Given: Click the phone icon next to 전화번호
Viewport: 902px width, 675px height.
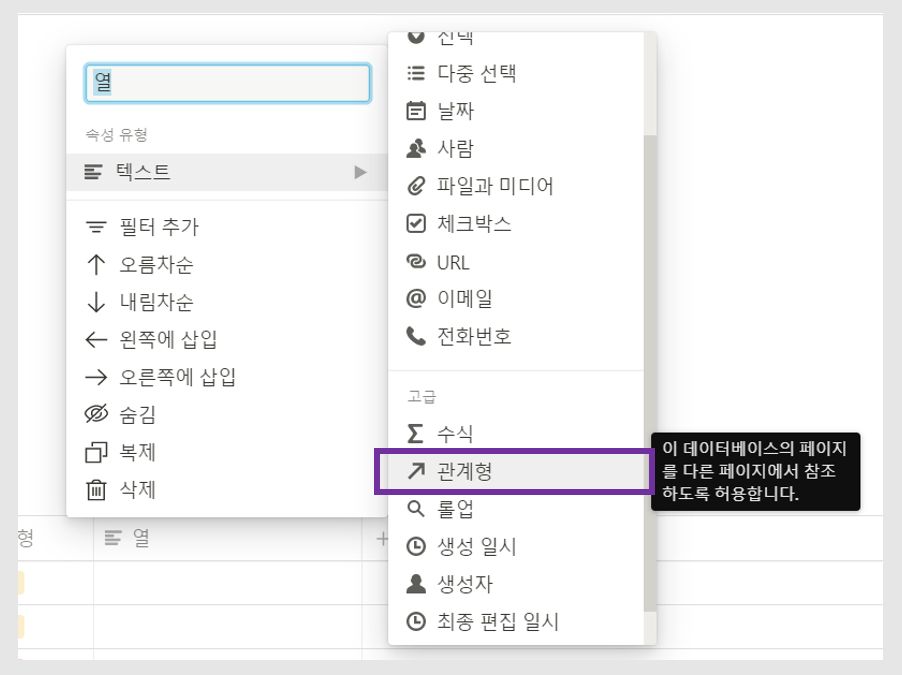Looking at the screenshot, I should point(416,336).
